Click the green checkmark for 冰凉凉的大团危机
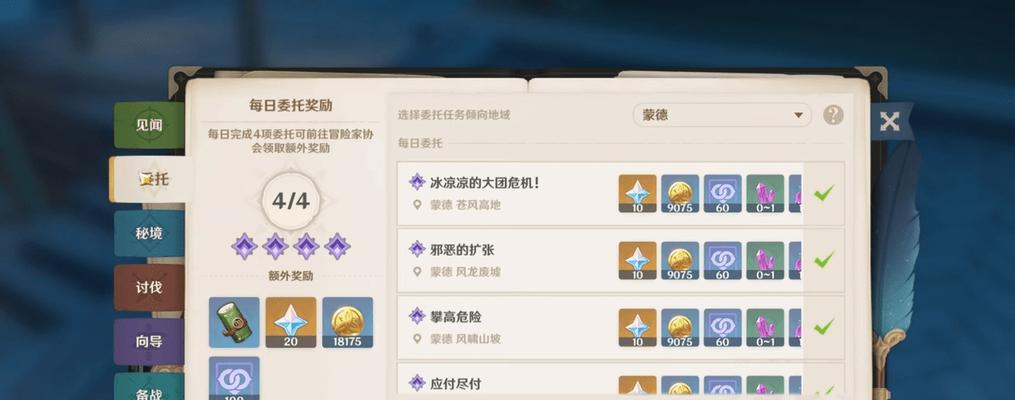The image size is (1015, 400). tap(823, 193)
